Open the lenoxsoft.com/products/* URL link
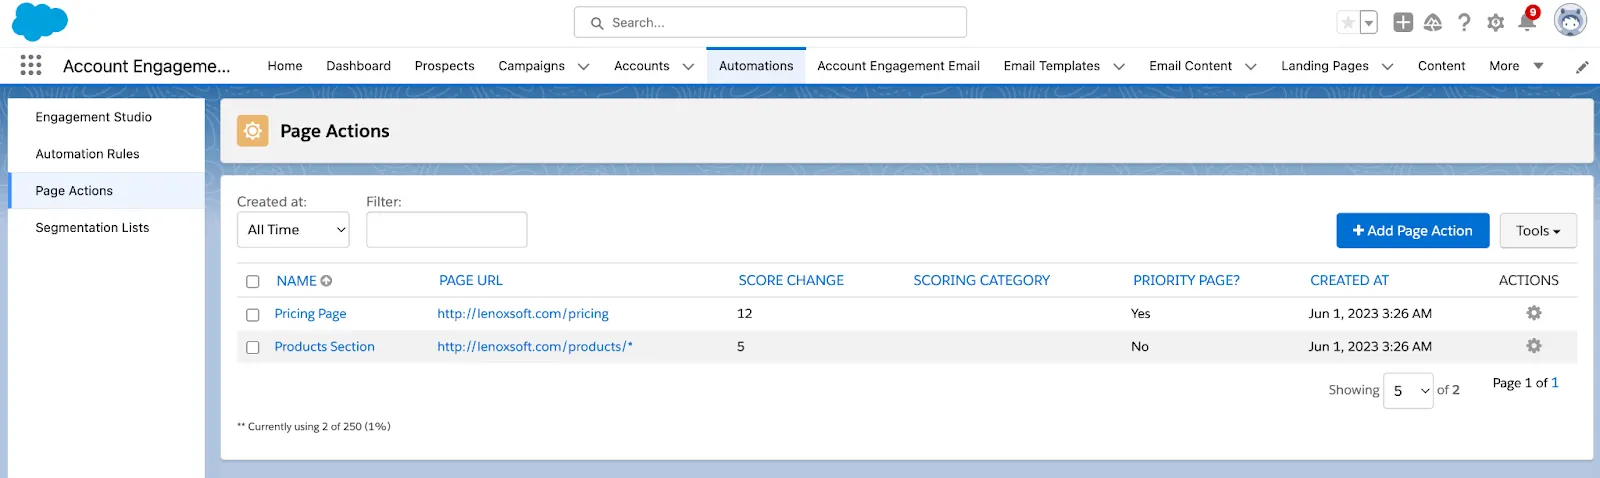 coord(534,347)
